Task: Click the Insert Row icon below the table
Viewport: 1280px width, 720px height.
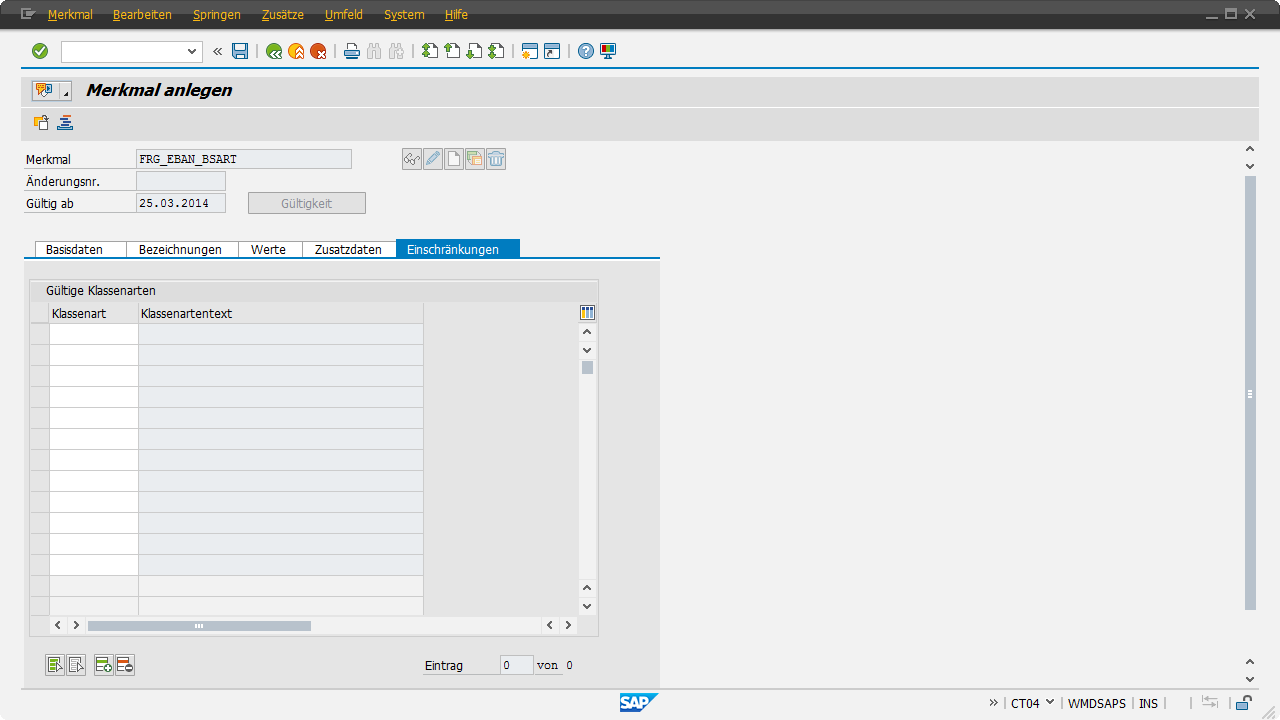Action: pos(103,665)
